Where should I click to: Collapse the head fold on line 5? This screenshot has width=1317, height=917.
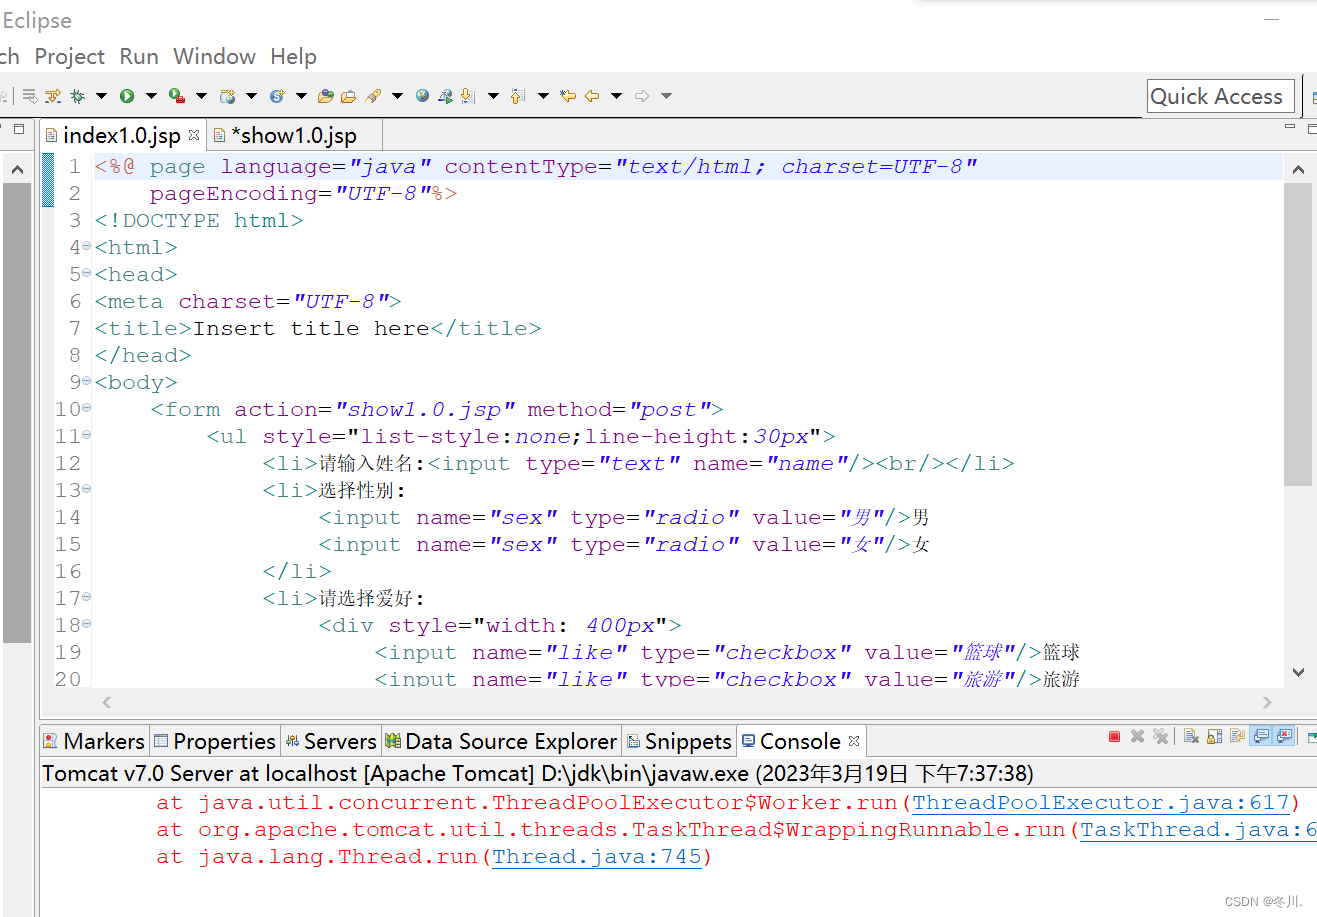86,273
